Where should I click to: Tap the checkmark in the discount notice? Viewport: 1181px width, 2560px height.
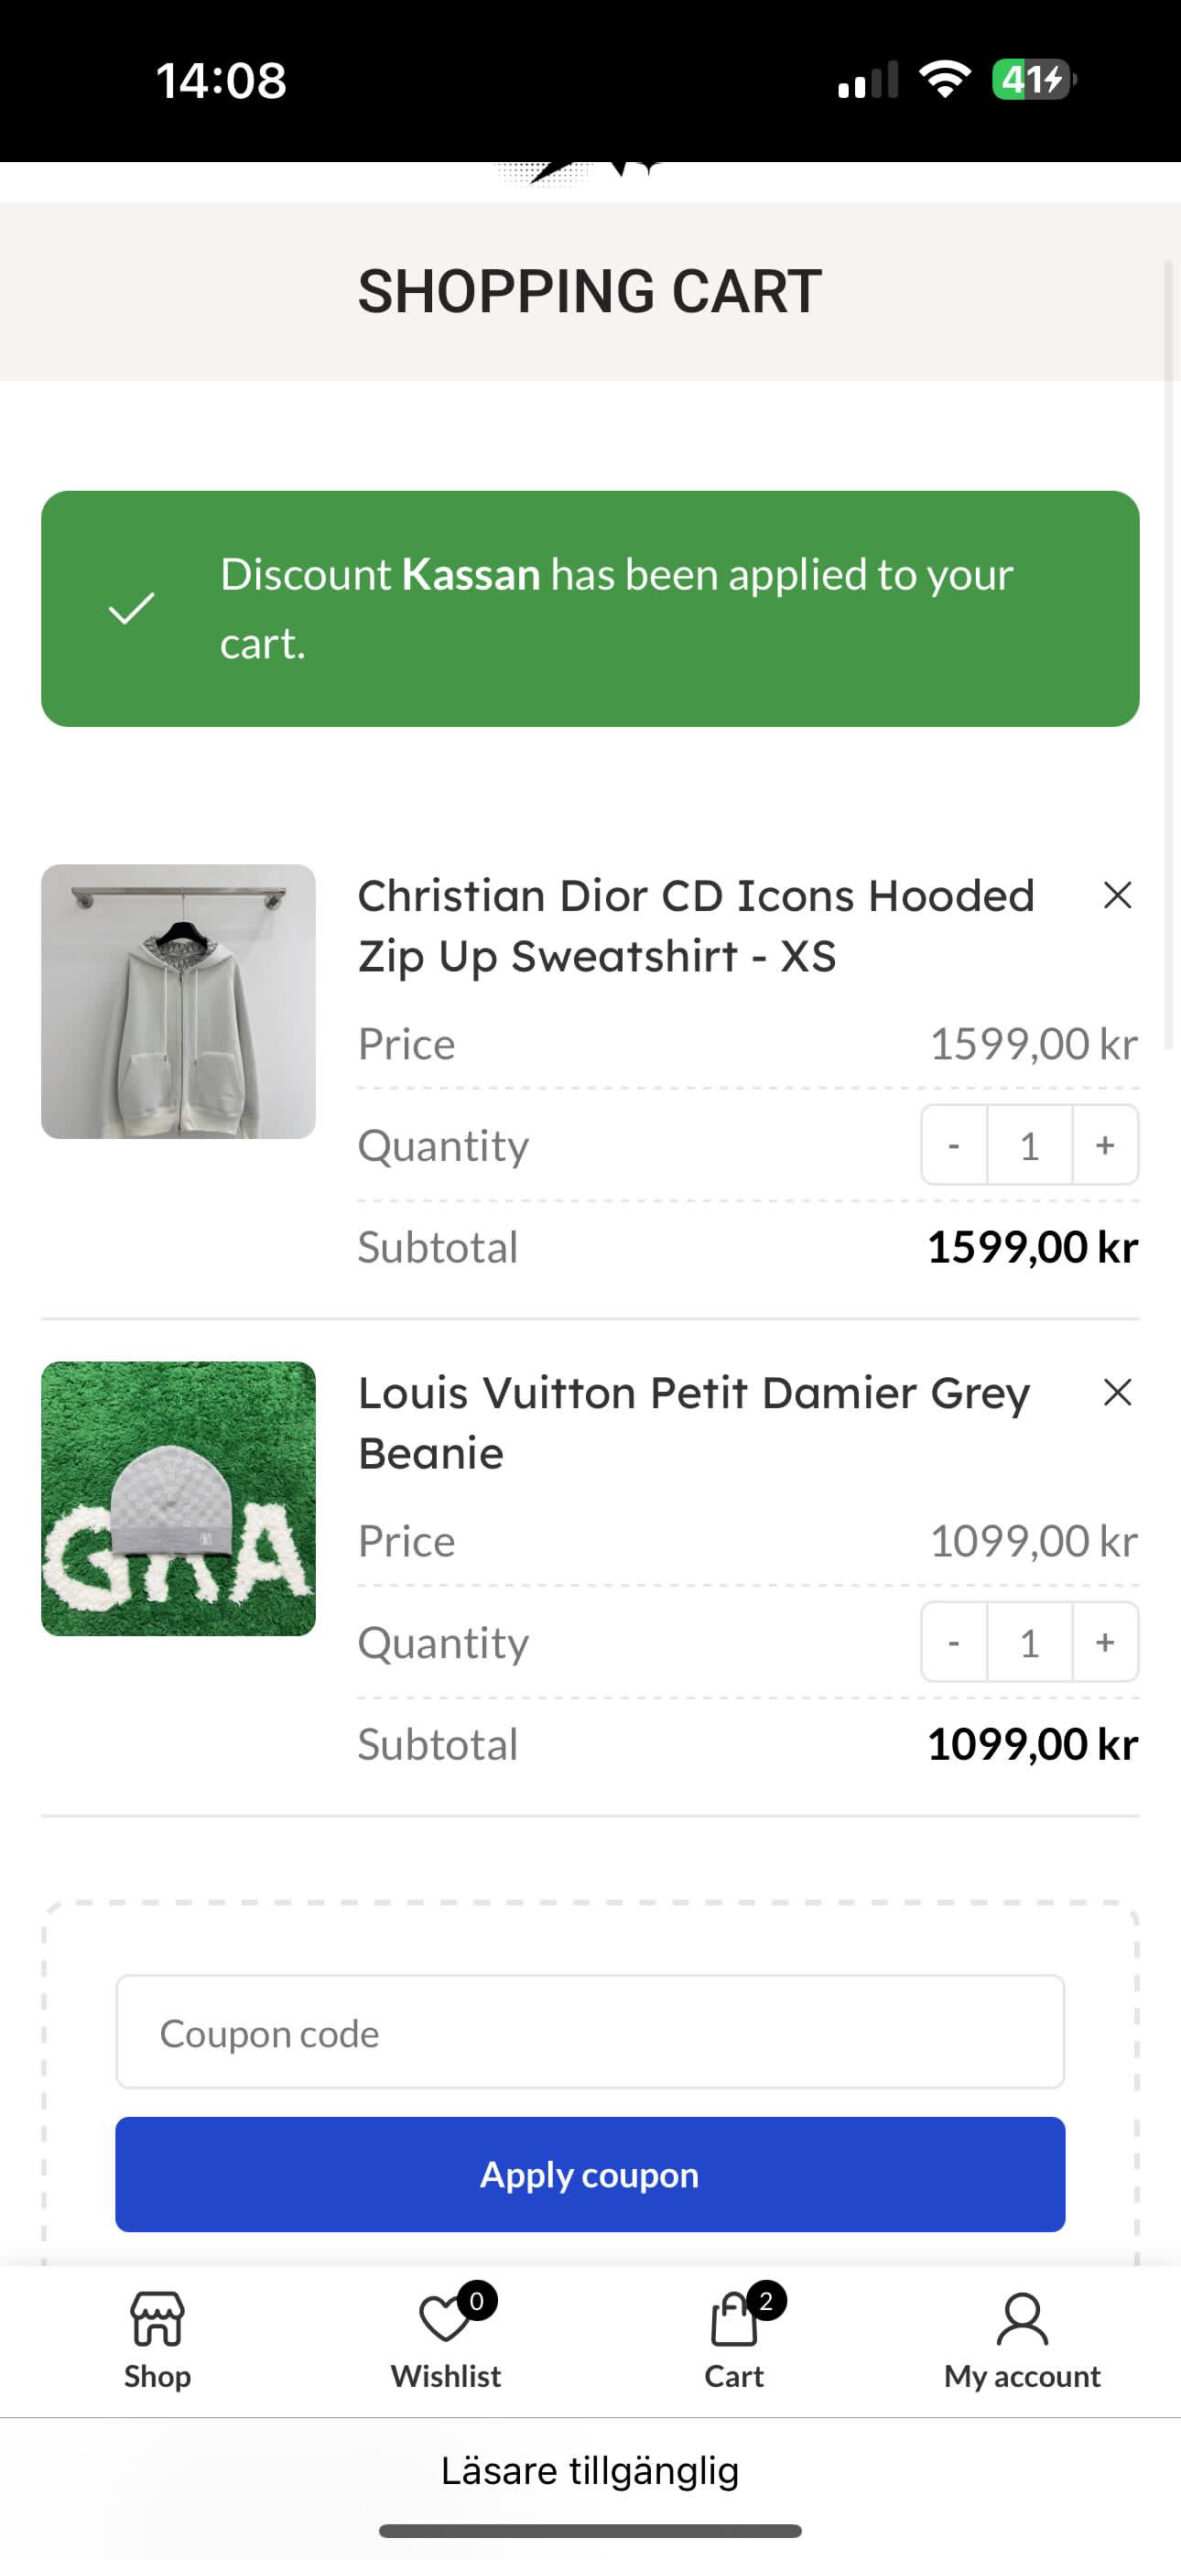click(x=131, y=608)
